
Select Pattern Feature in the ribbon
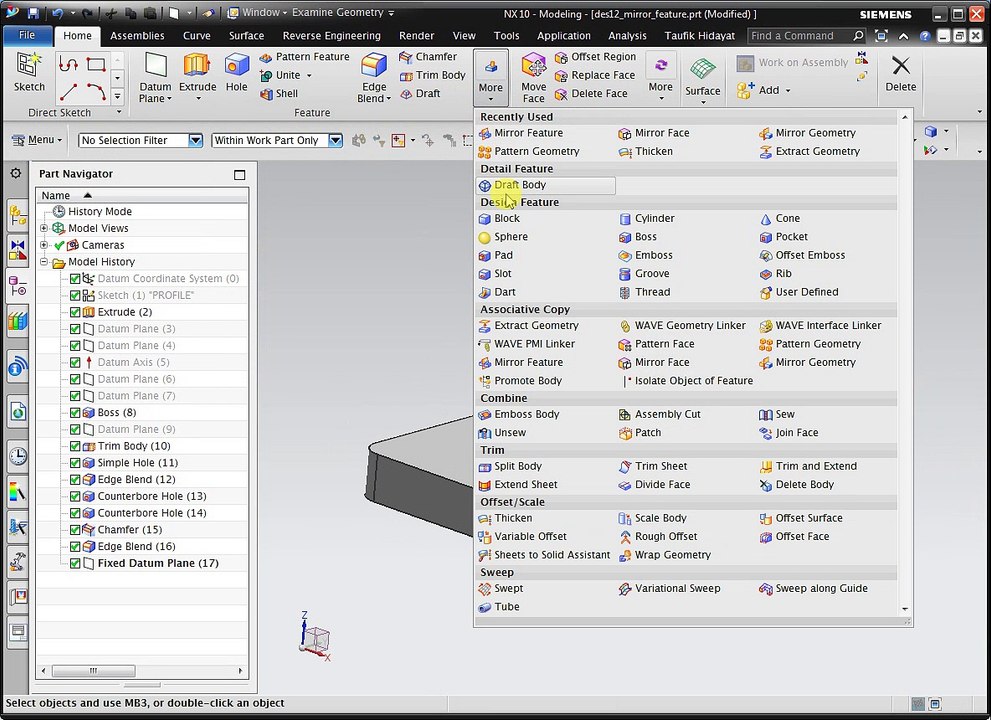(305, 57)
